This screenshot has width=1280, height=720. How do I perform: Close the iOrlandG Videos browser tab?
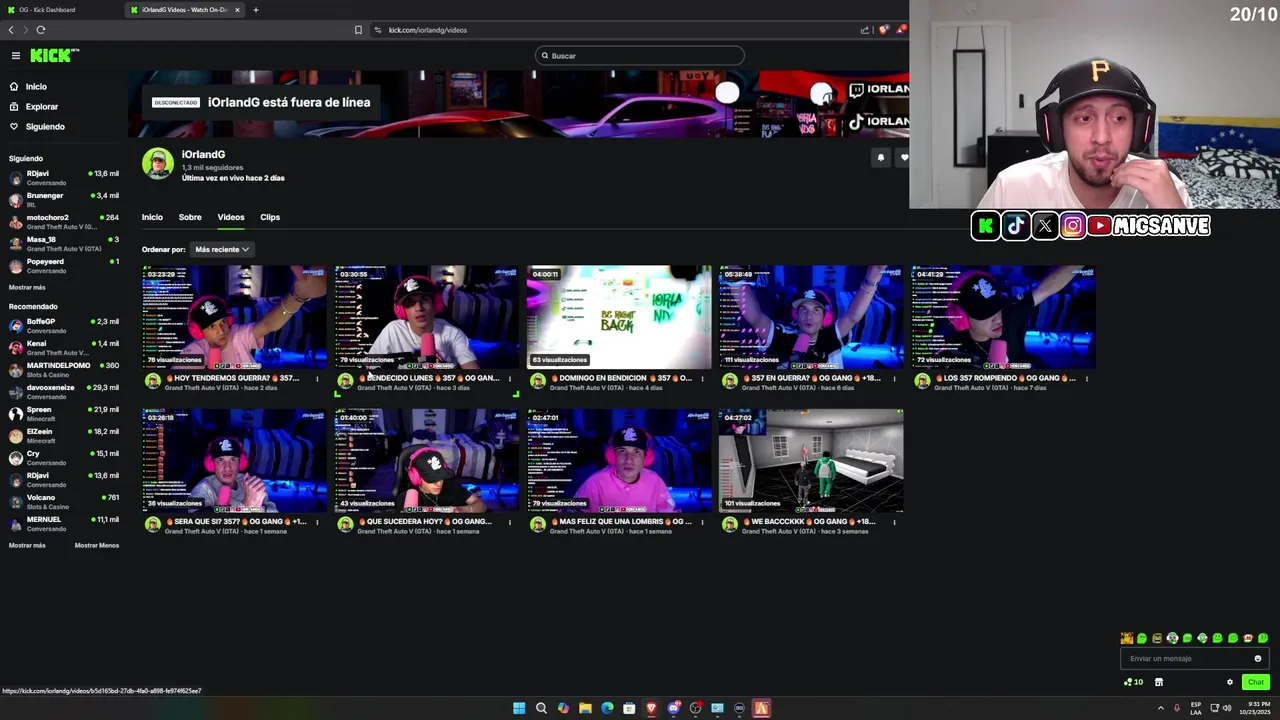(237, 10)
